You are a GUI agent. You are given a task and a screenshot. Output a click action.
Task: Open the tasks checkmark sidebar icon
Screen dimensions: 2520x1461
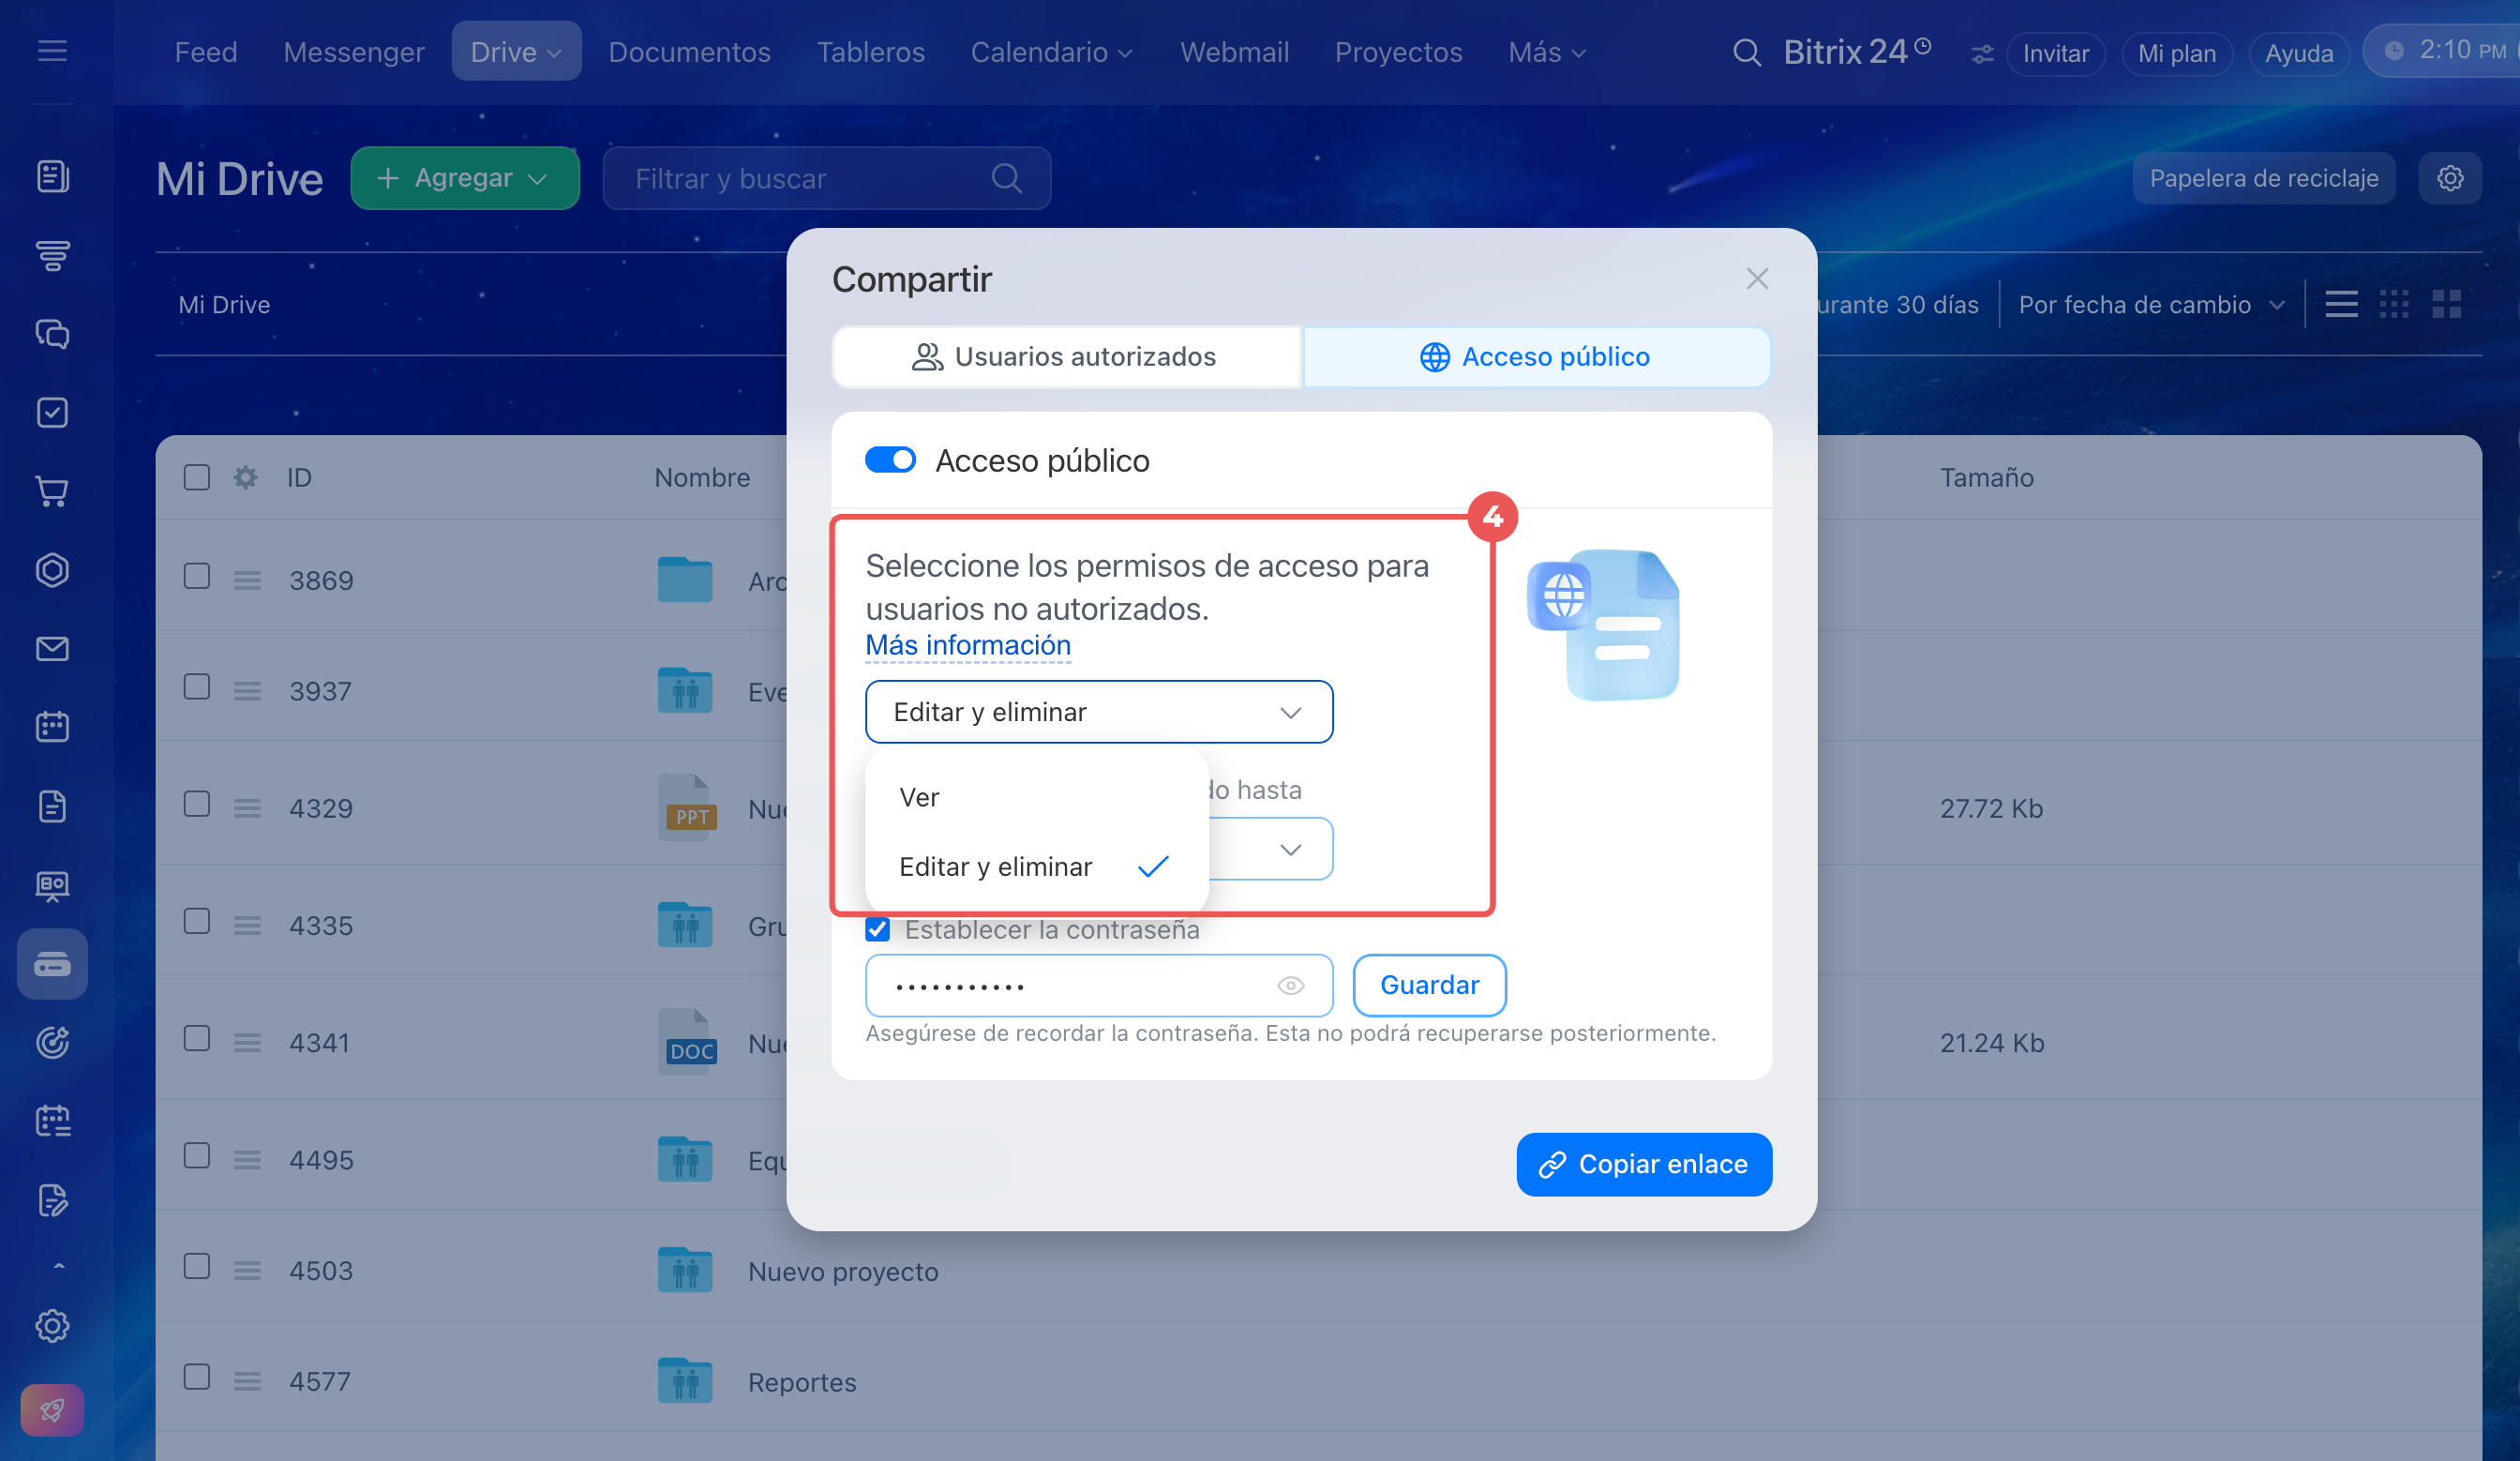tap(52, 412)
